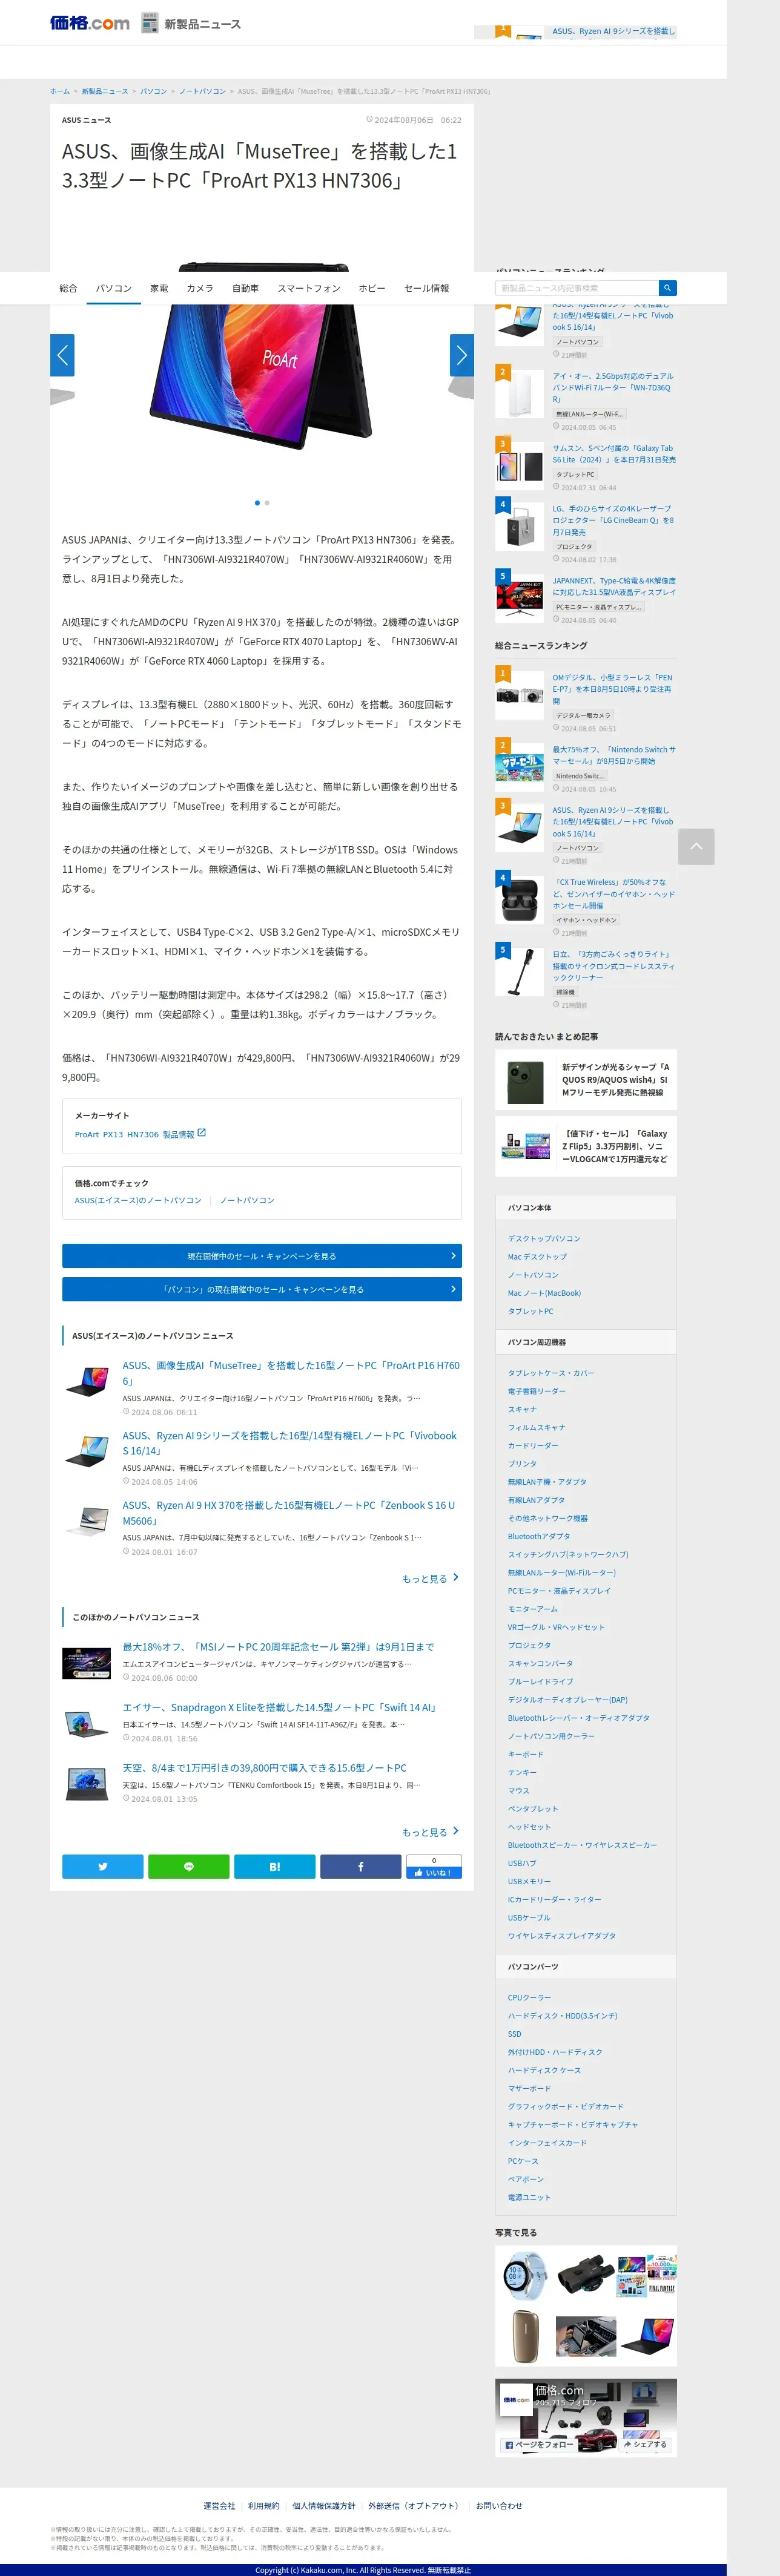Image resolution: width=780 pixels, height=2576 pixels.
Task: Open the セール情報 tab
Action: pos(427,288)
